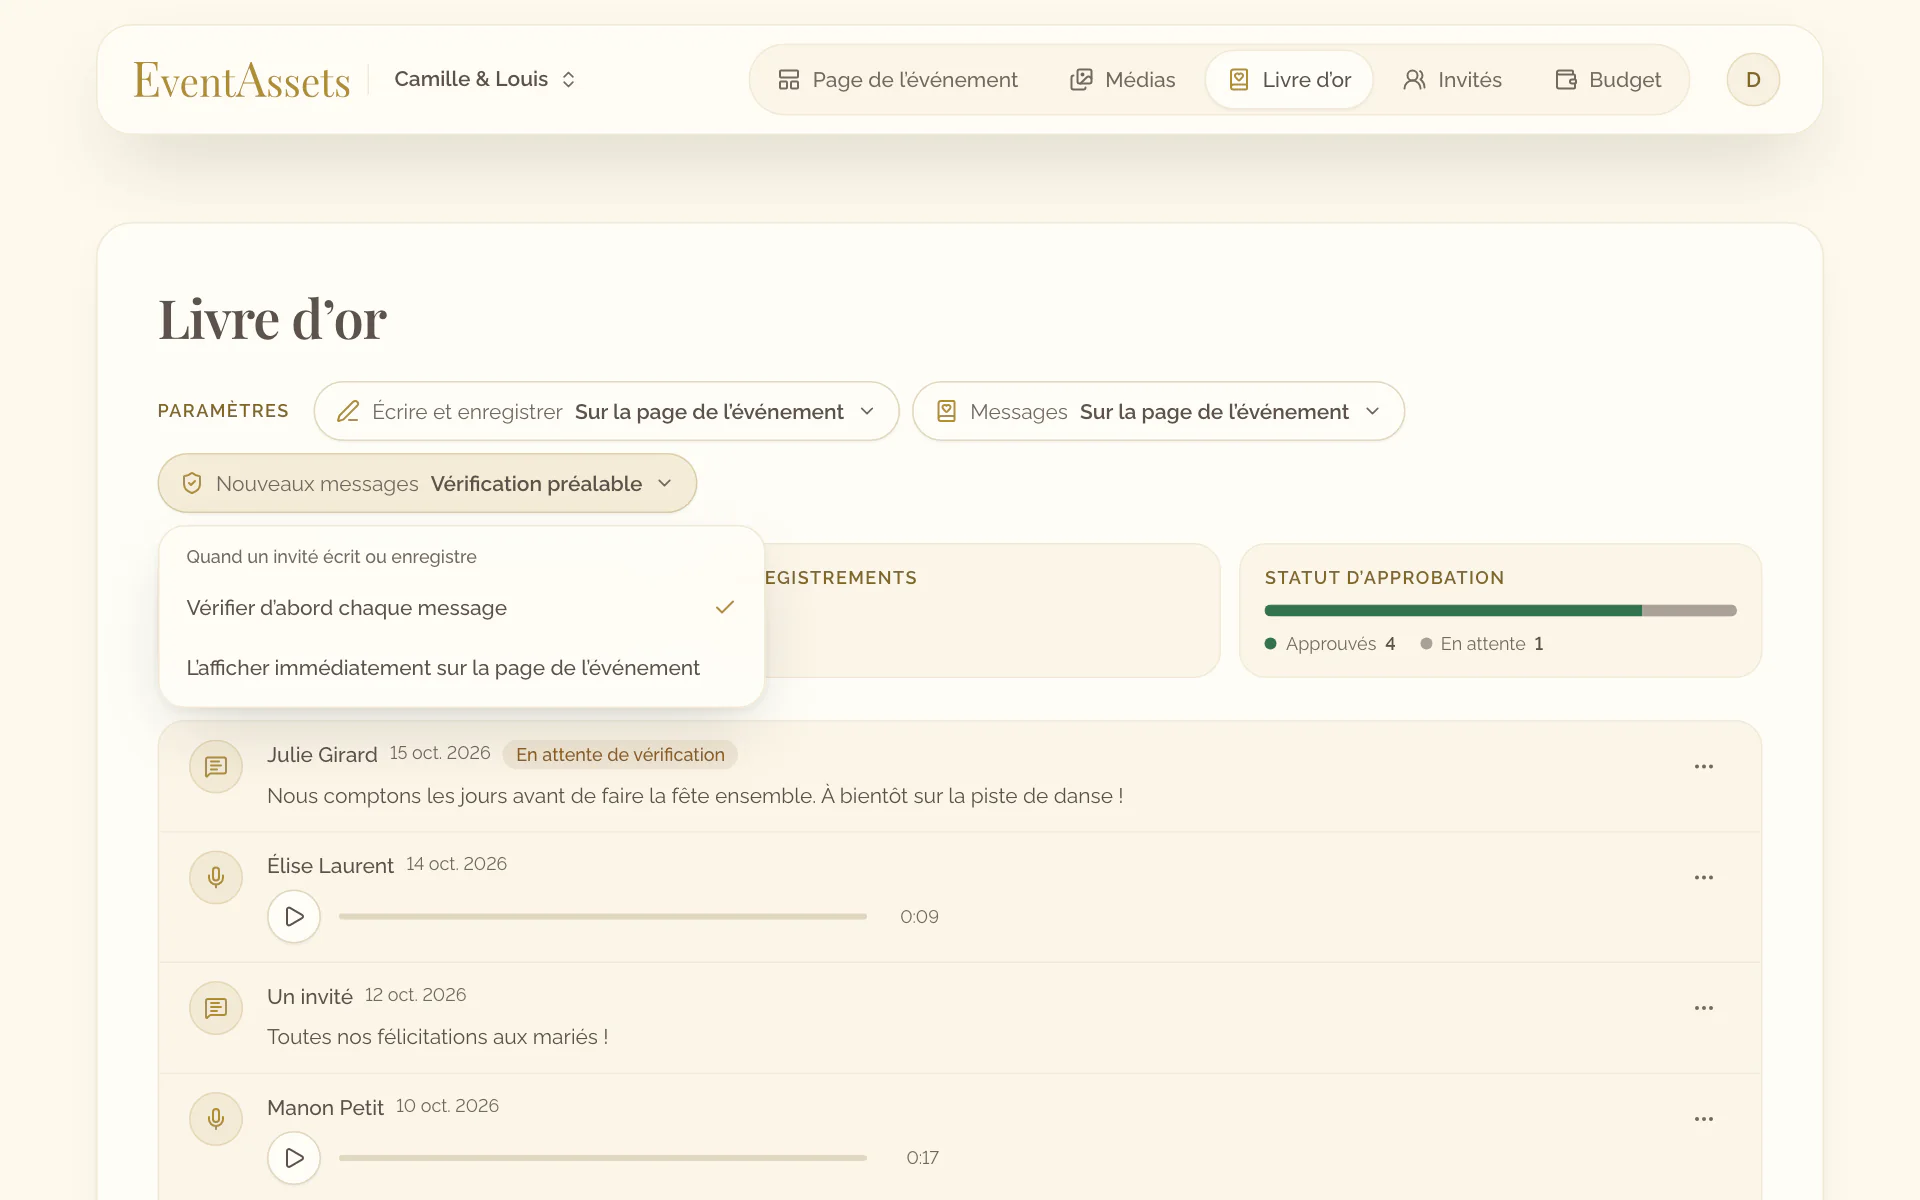This screenshot has height=1200, width=1920.
Task: Choose Vérifier d'abord chaque message
Action: pyautogui.click(x=461, y=608)
